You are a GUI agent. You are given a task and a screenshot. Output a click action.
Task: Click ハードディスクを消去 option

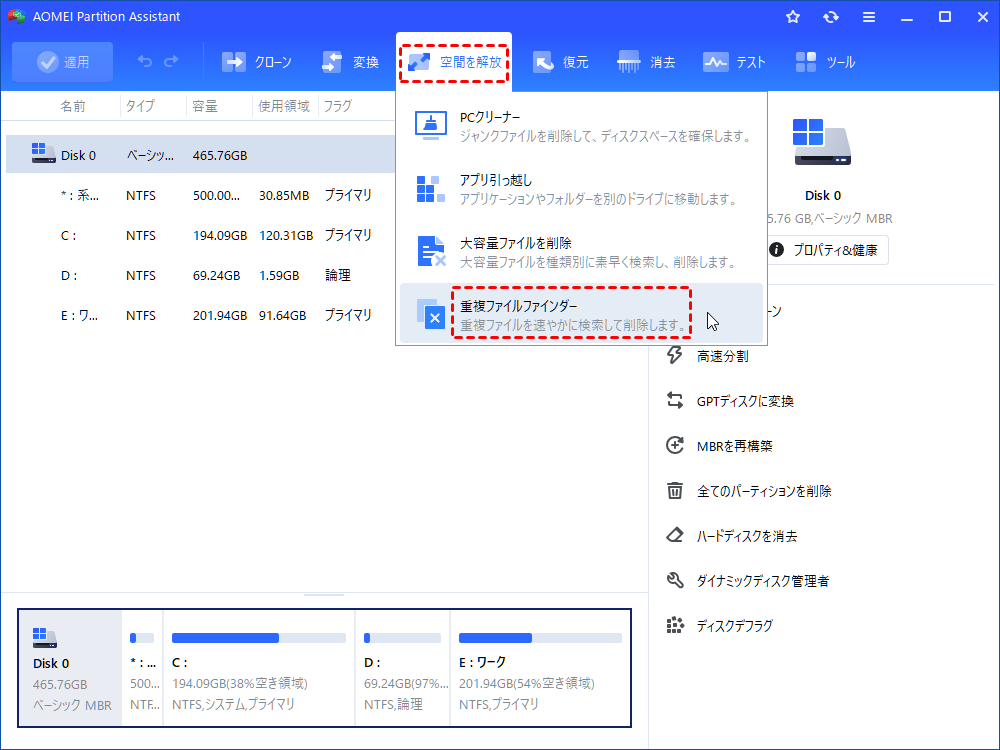point(747,536)
